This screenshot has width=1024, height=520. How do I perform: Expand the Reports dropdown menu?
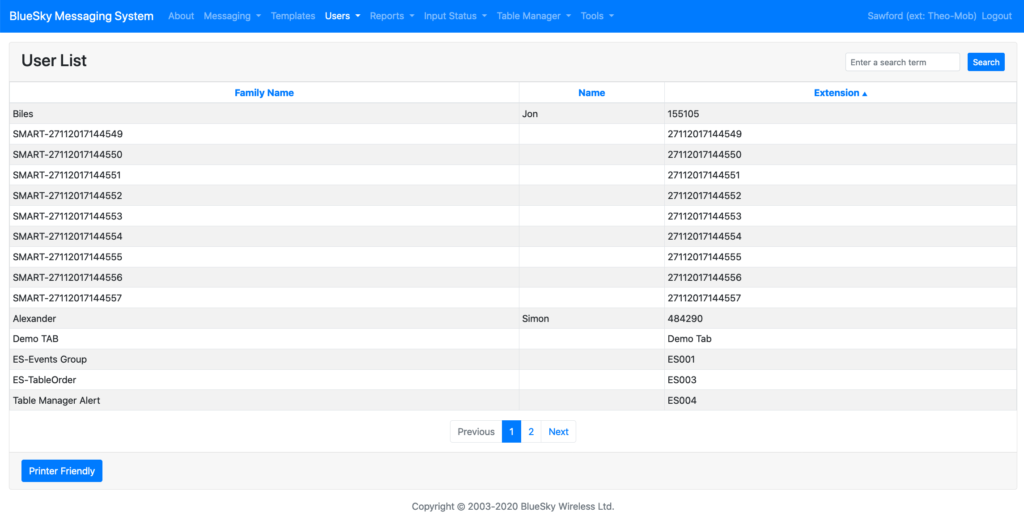pyautogui.click(x=392, y=16)
